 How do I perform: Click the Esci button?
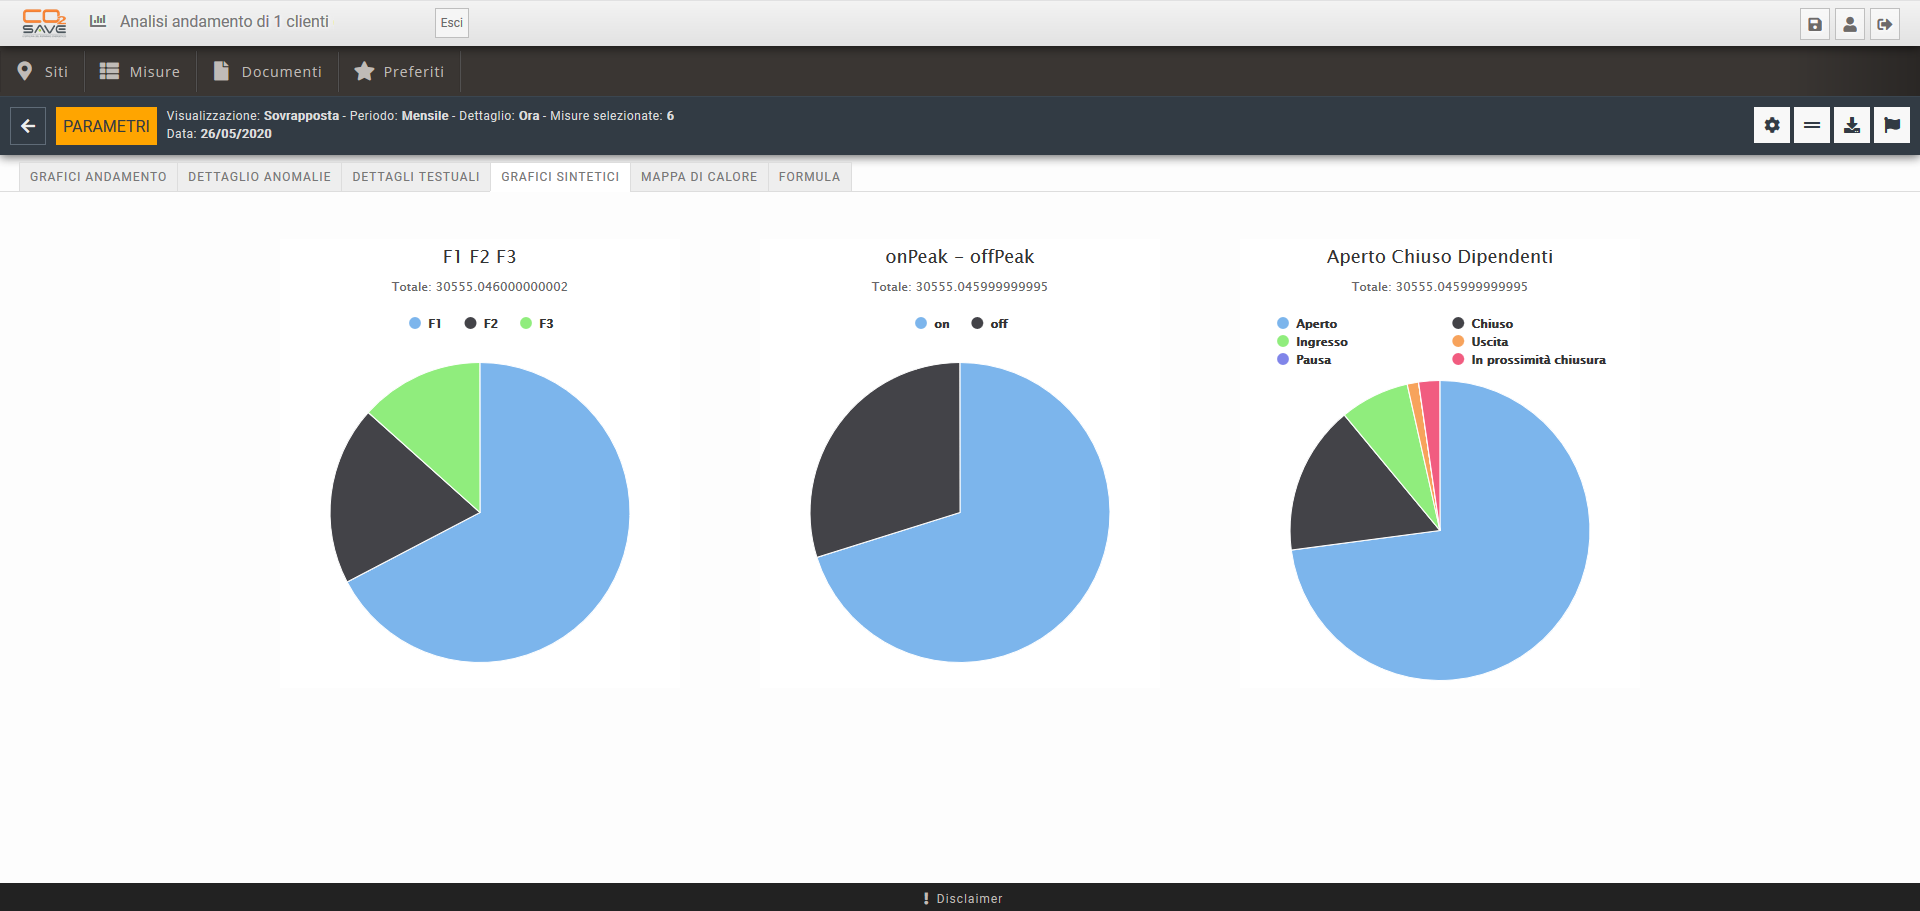(x=452, y=23)
